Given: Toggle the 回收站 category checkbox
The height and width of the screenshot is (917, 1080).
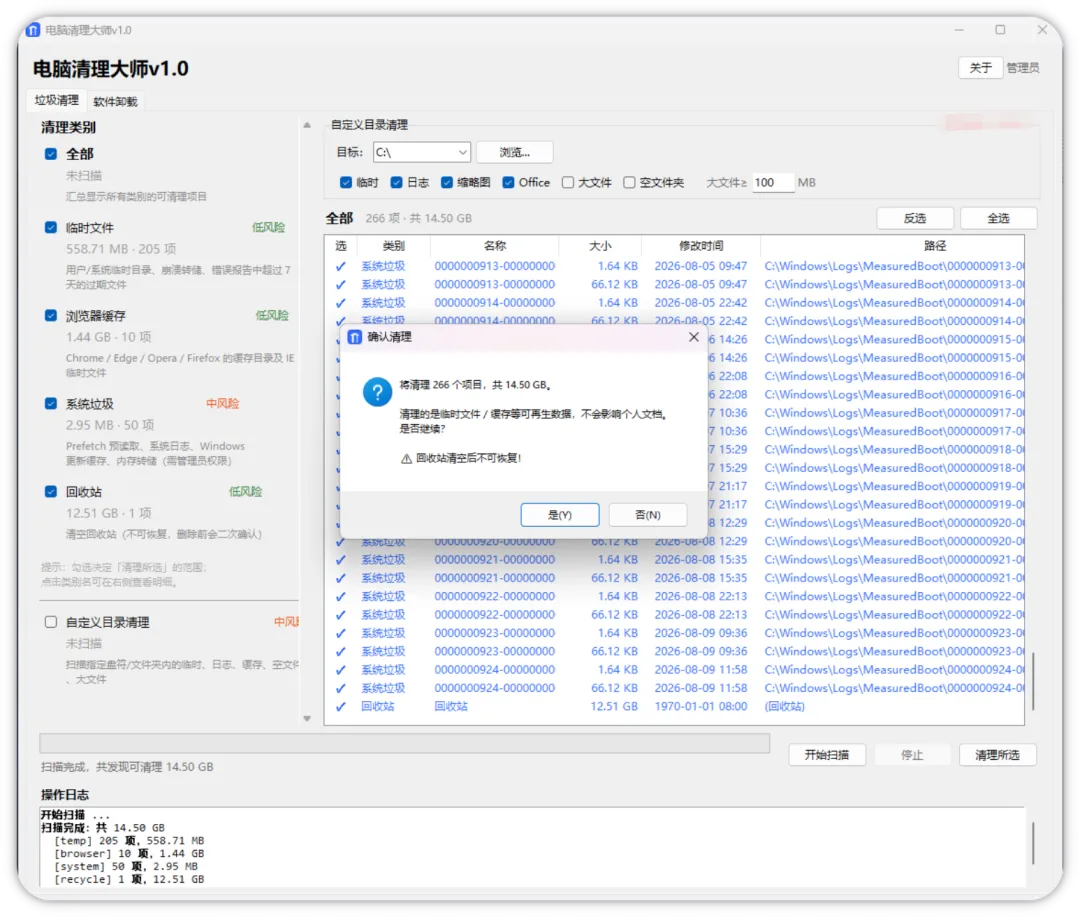Looking at the screenshot, I should pyautogui.click(x=50, y=492).
